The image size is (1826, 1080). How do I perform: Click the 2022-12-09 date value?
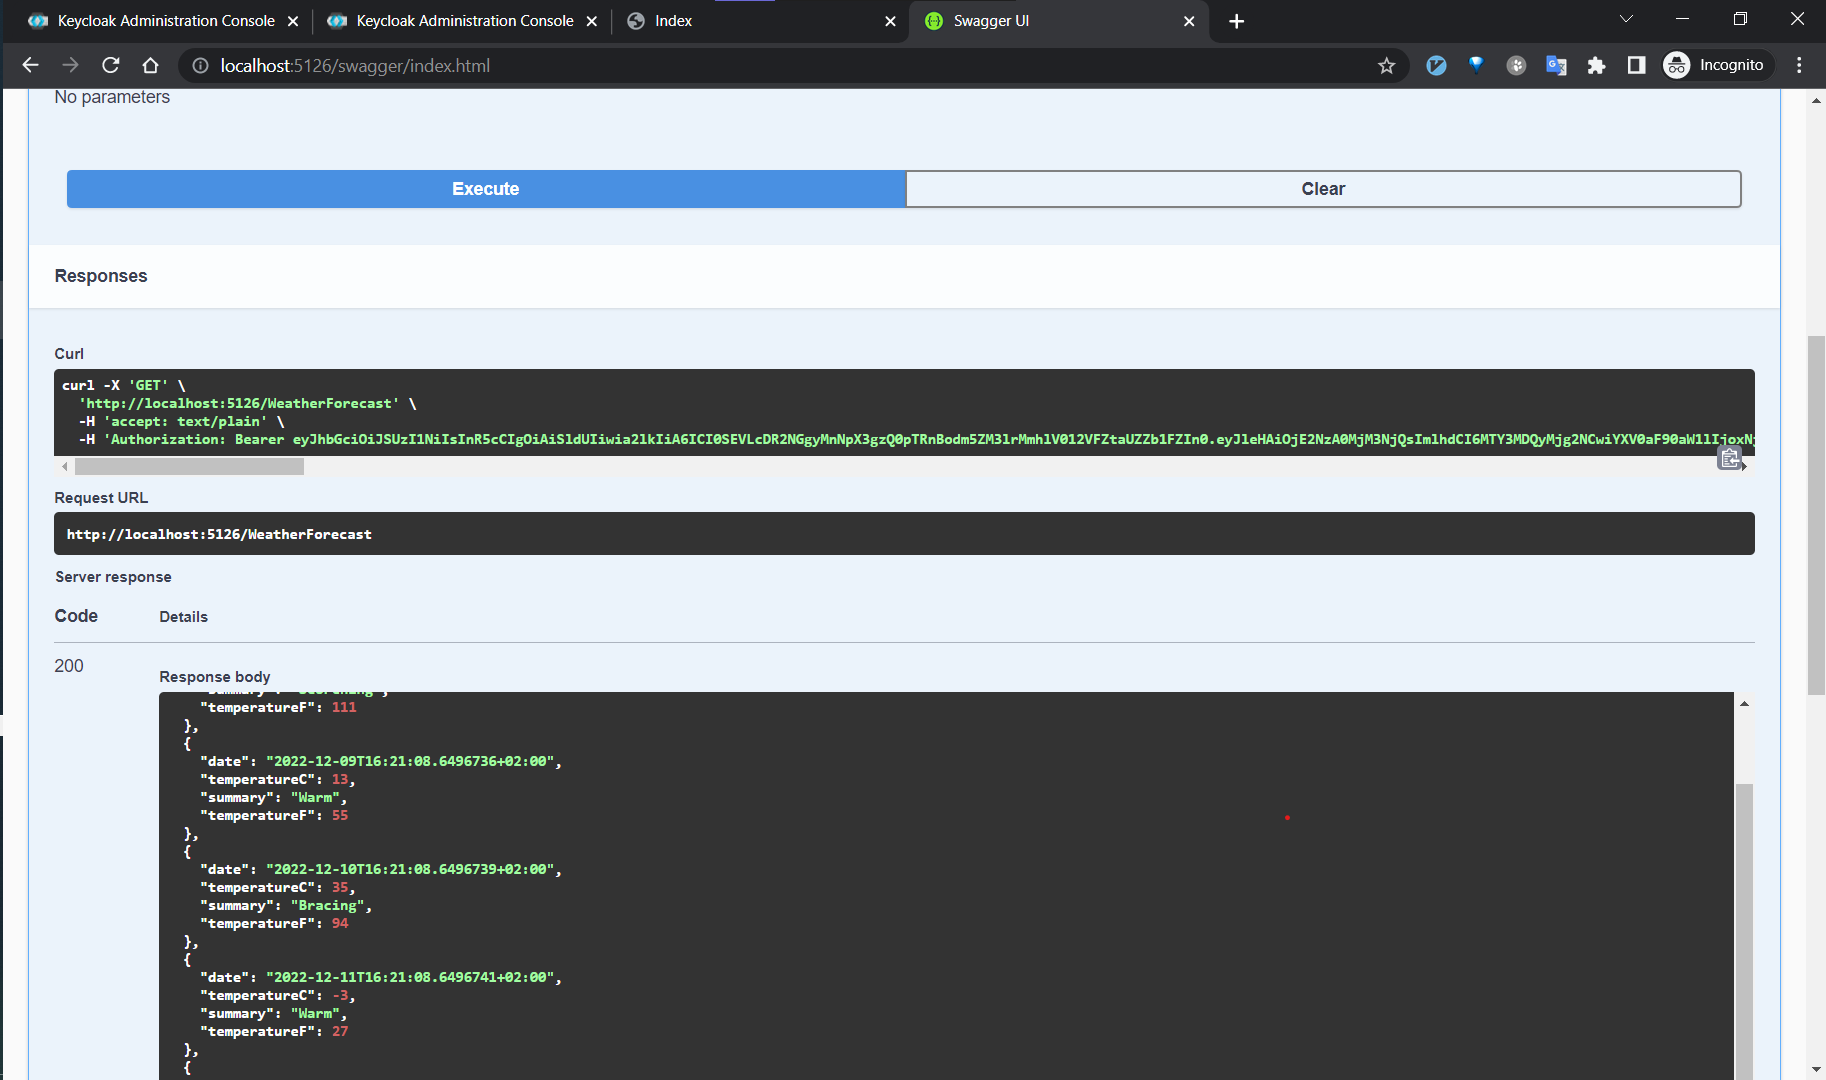(x=410, y=761)
